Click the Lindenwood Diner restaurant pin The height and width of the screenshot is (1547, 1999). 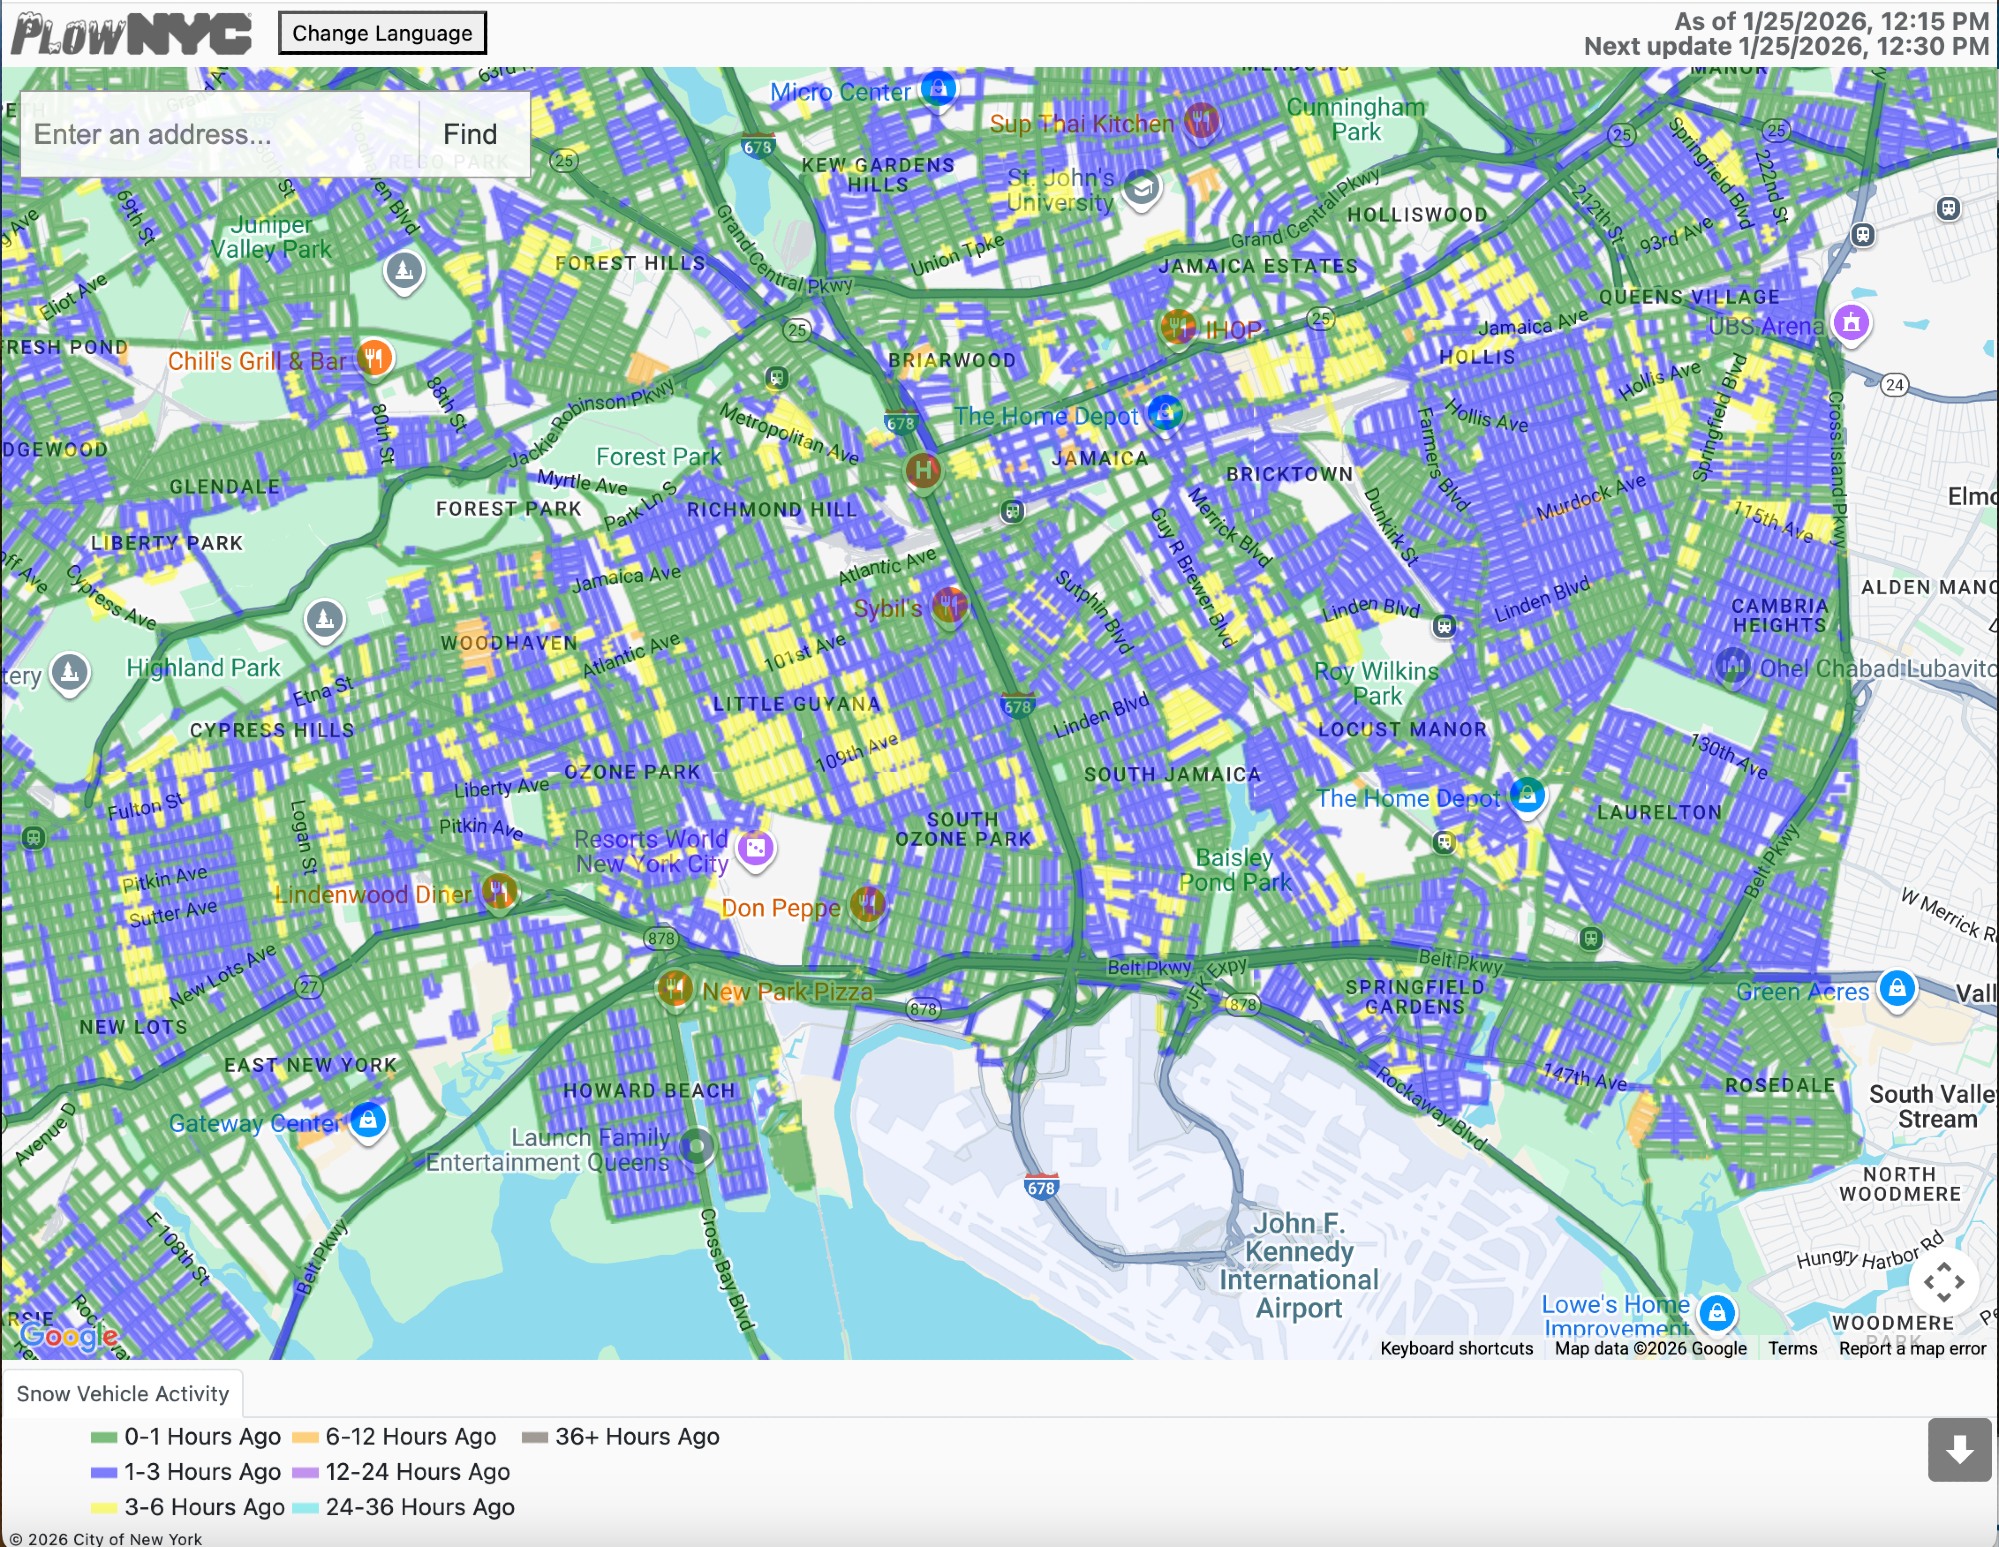click(499, 890)
